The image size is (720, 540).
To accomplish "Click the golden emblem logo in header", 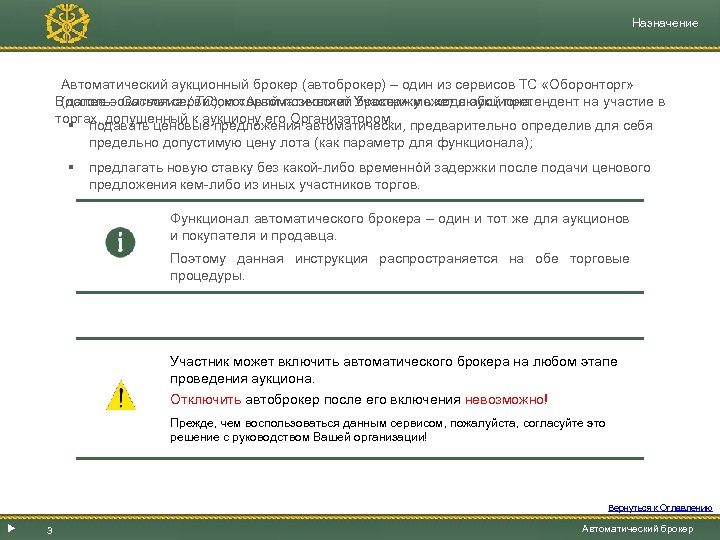I will coord(67,23).
